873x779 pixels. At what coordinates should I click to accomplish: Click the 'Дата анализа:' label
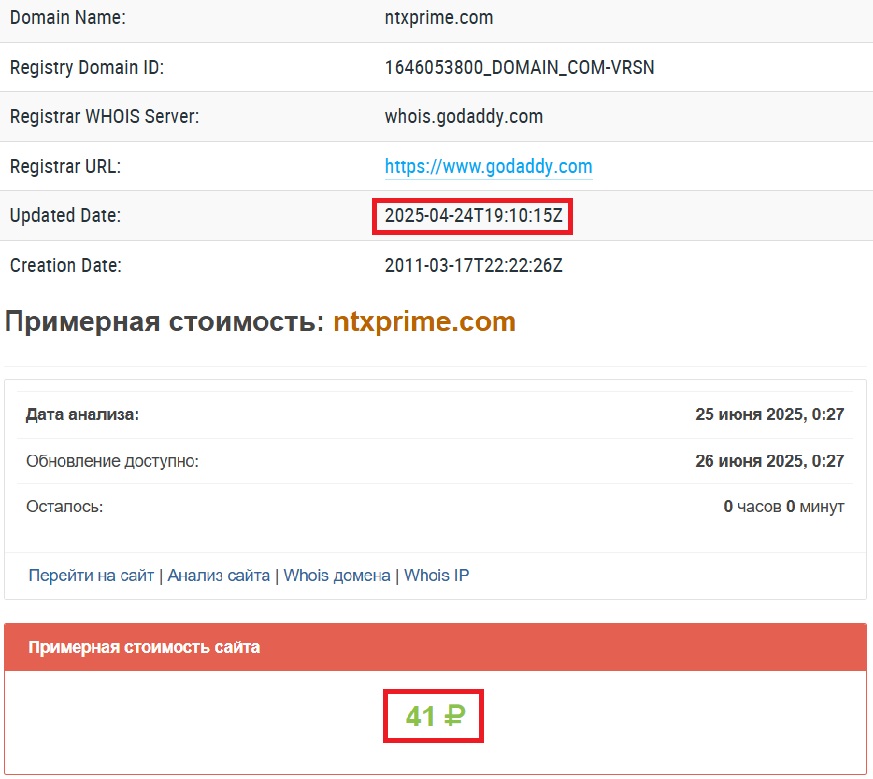(82, 414)
